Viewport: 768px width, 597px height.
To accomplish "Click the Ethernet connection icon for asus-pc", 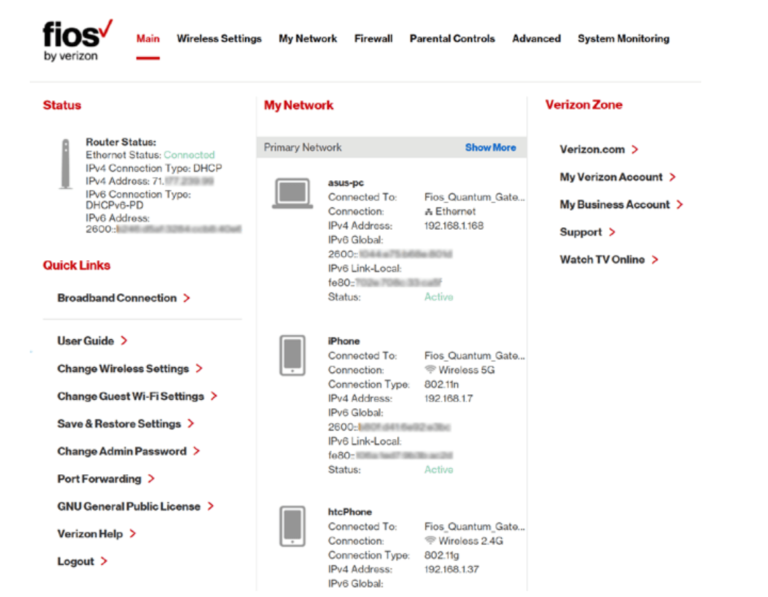I will [x=429, y=212].
